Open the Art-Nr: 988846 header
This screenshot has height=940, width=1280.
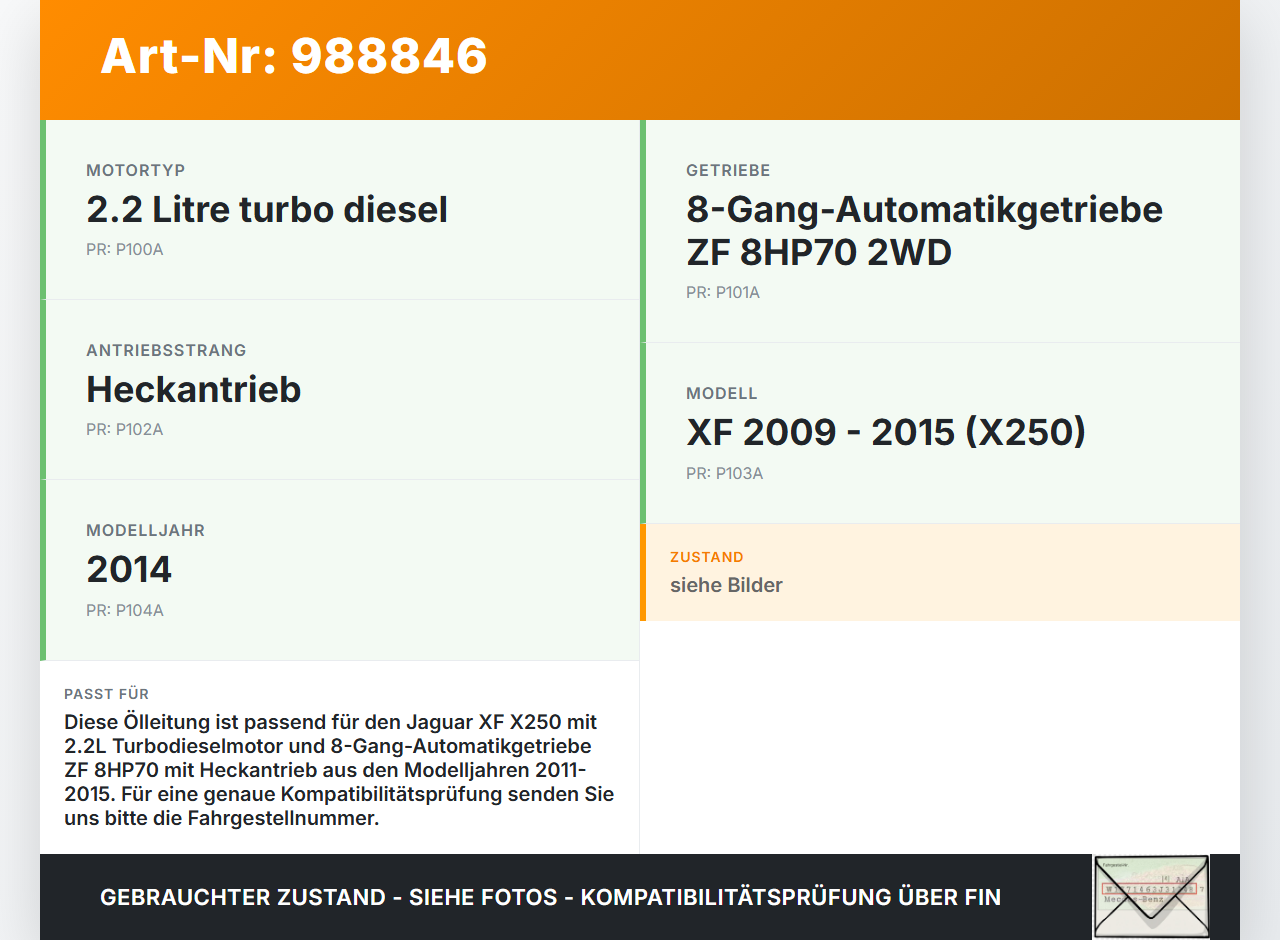coord(293,57)
